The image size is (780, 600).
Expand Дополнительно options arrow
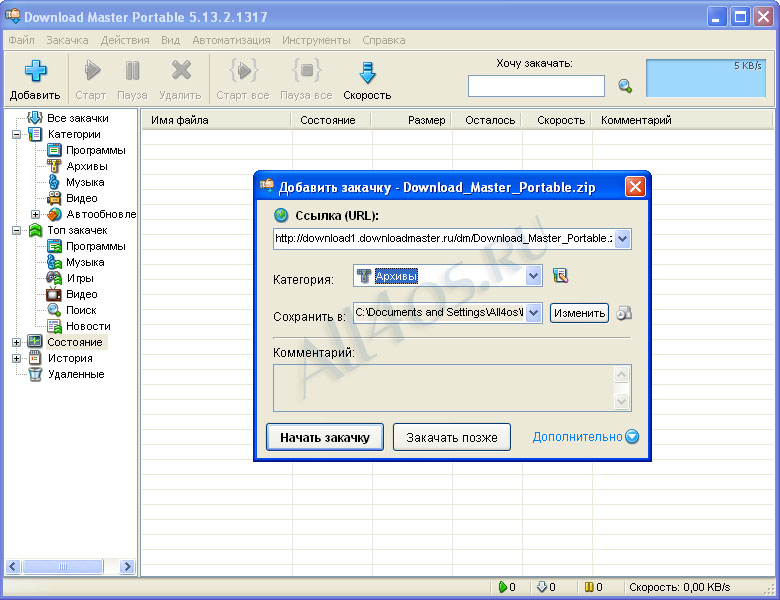click(632, 437)
